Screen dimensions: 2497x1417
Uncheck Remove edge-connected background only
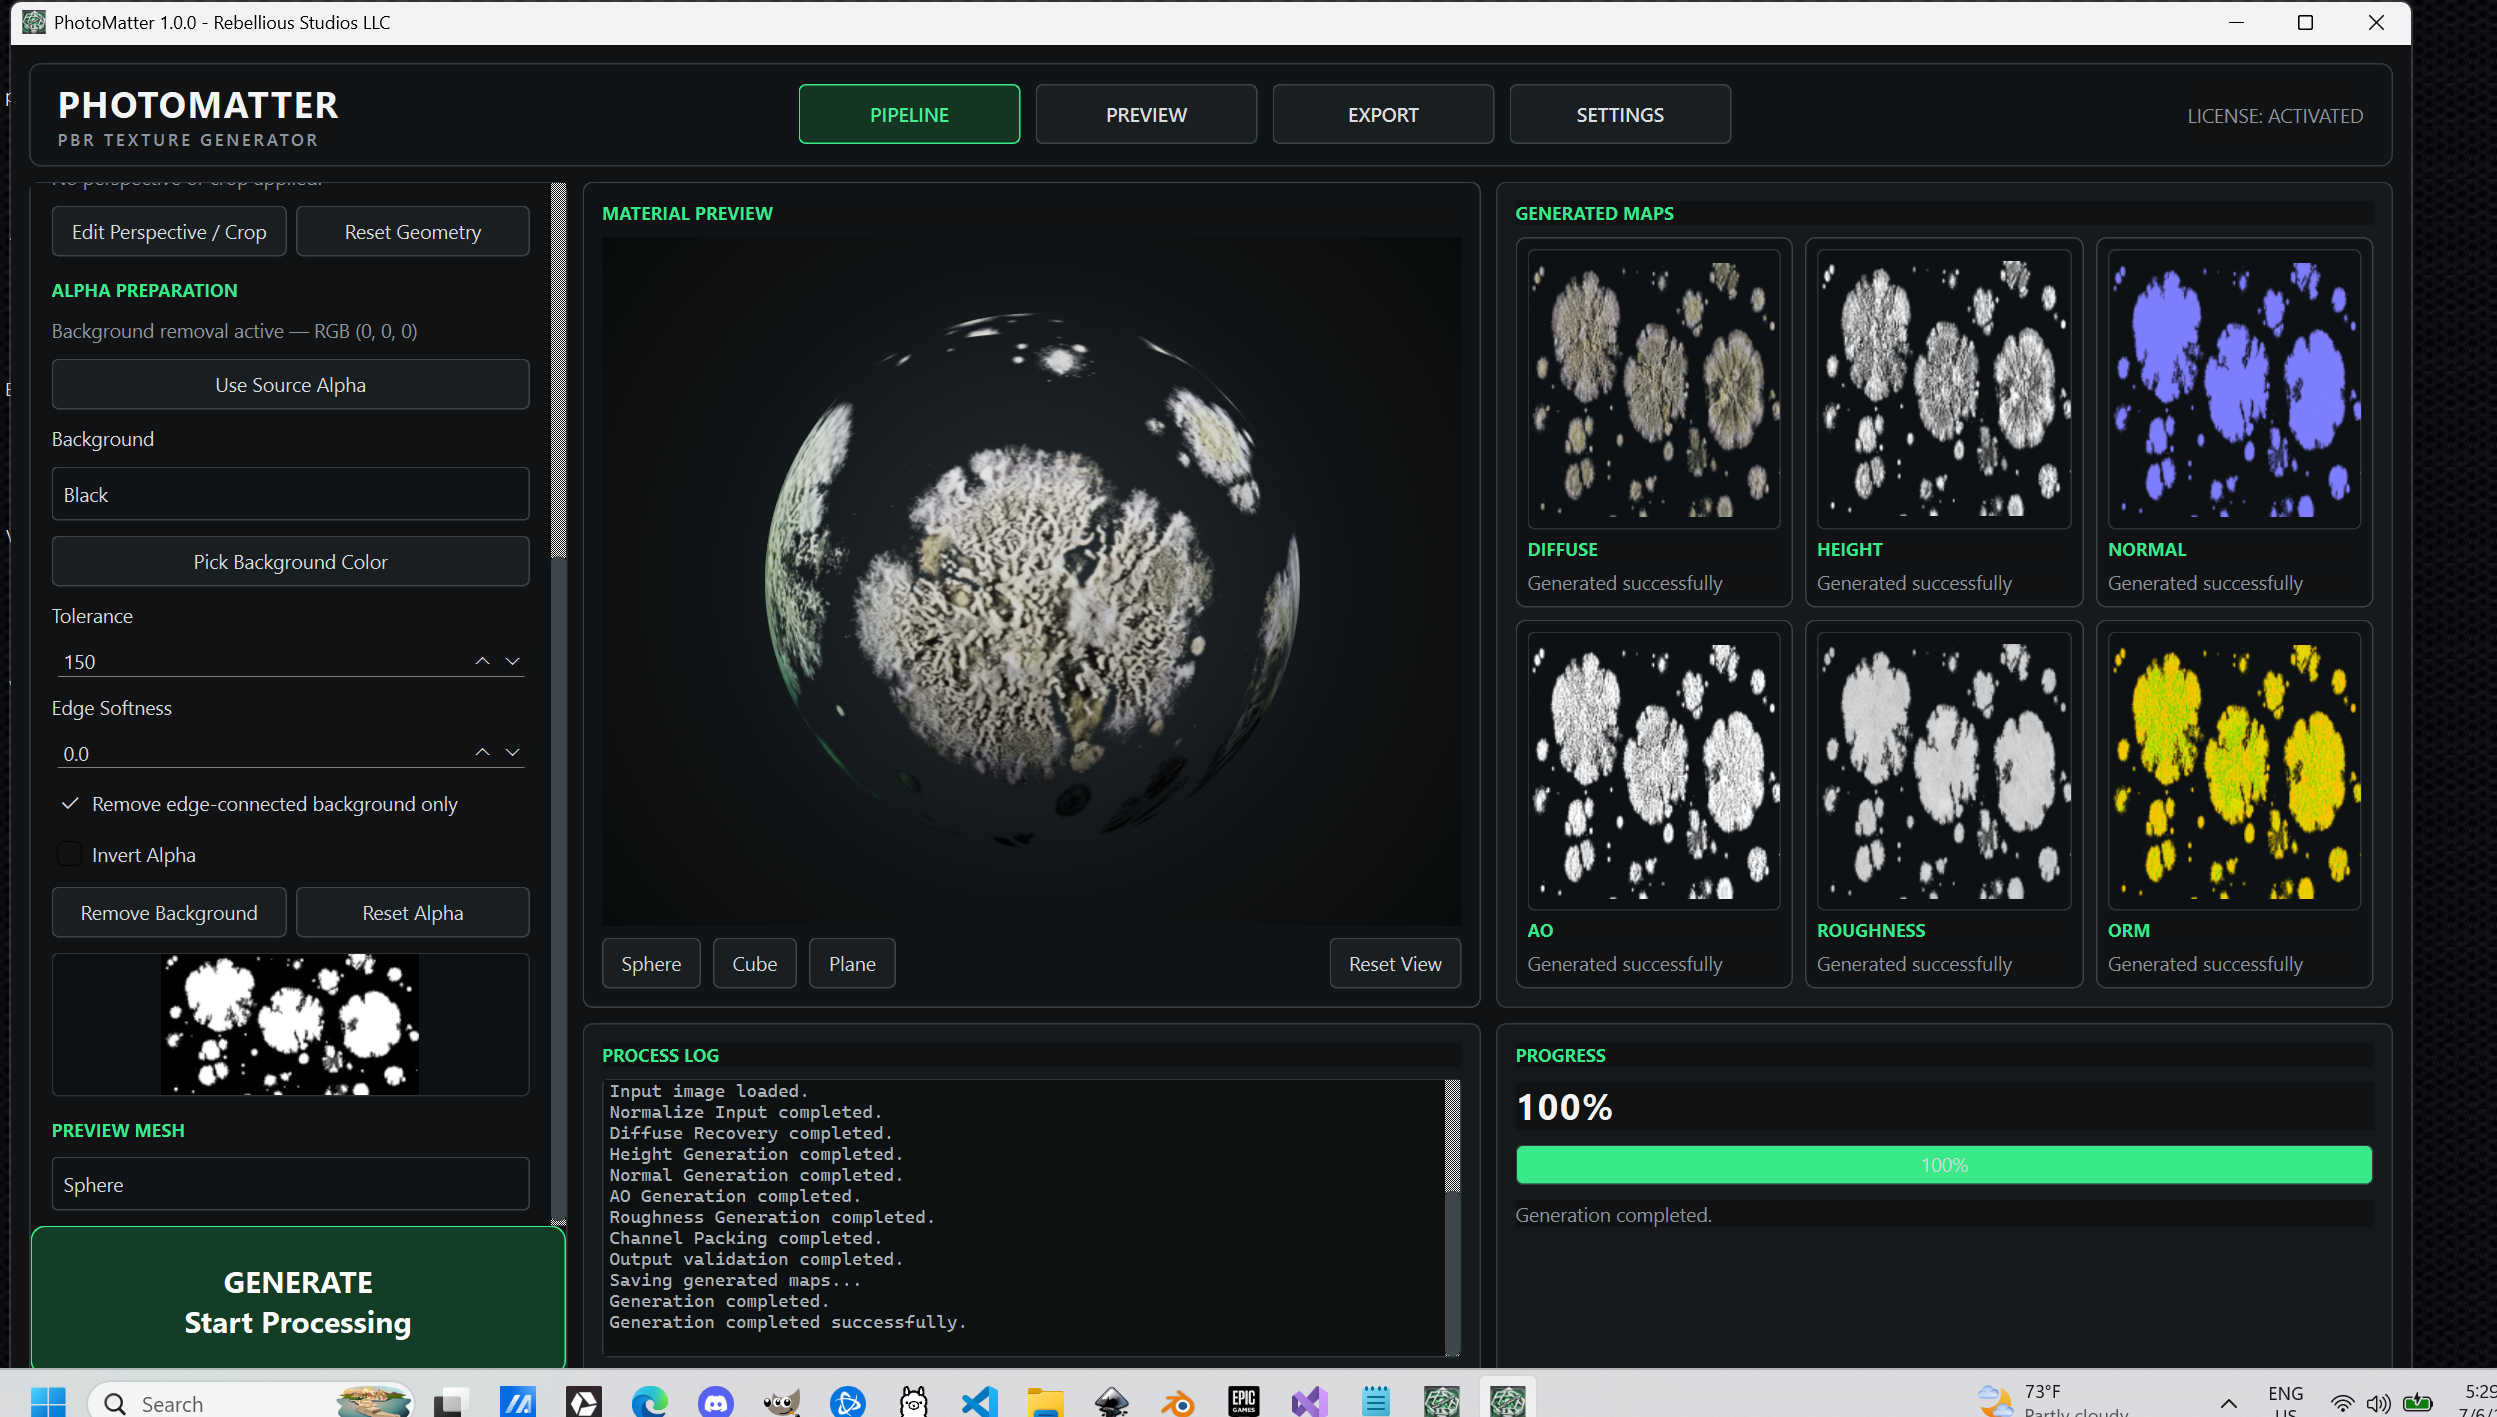(x=70, y=804)
